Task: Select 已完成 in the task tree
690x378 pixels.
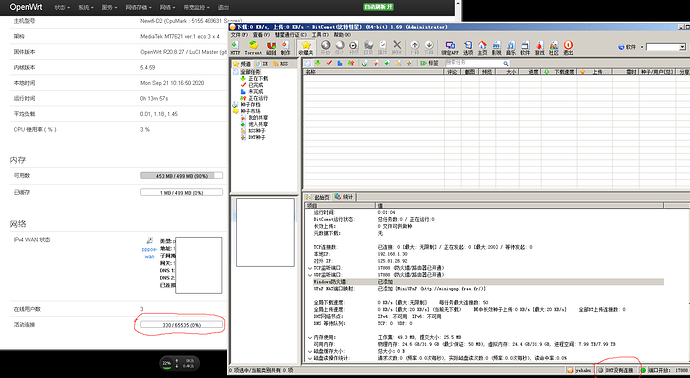Action: coord(255,84)
